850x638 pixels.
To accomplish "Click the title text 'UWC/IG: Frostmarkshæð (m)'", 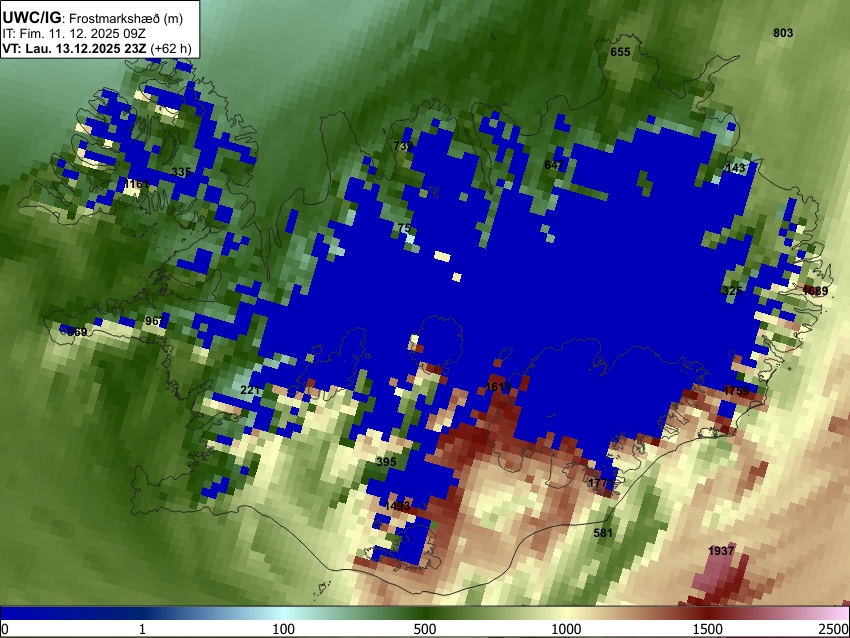I will [93, 18].
